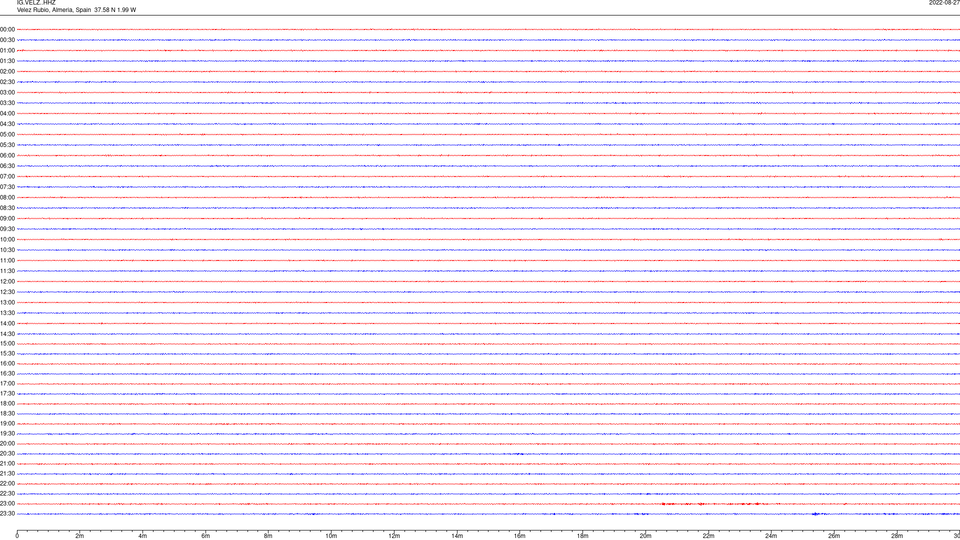The image size is (960, 540).
Task: Select the 16m axis tick label
Action: point(520,536)
